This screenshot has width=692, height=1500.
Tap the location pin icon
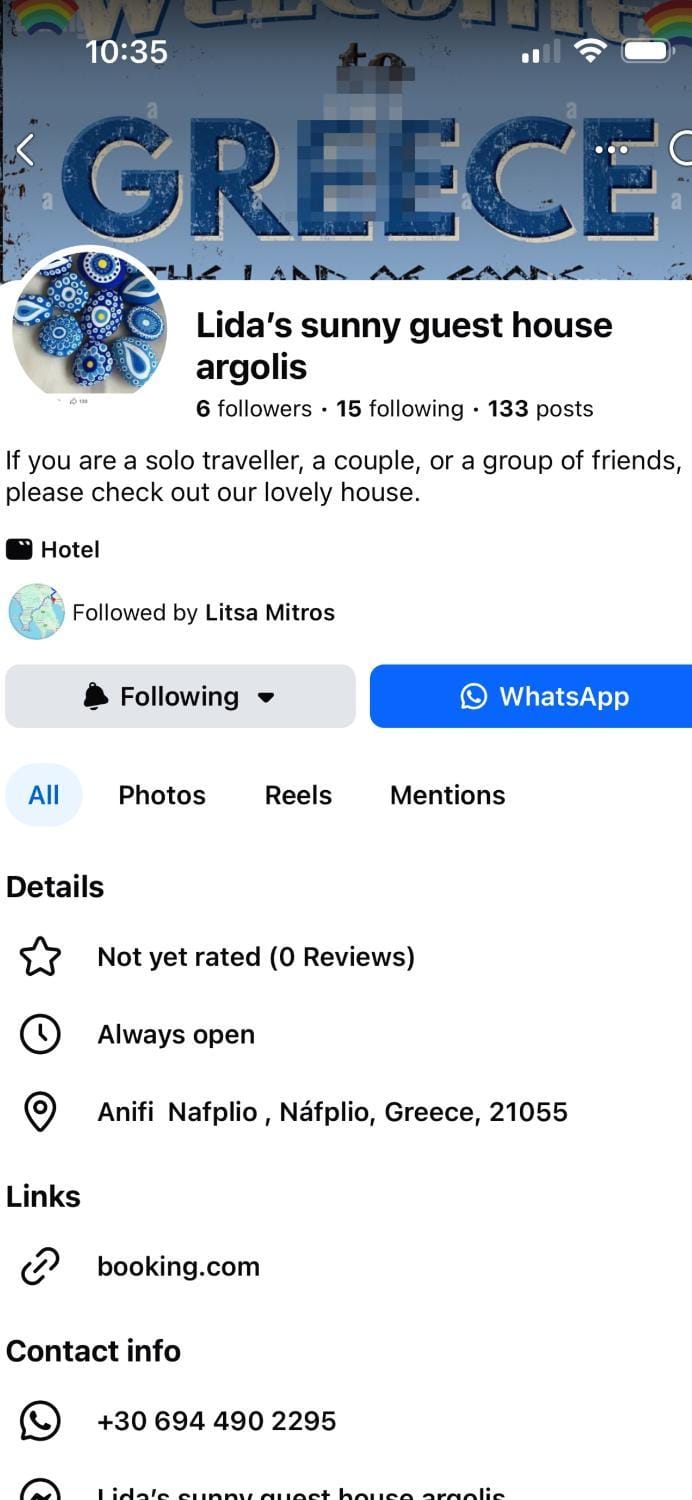[40, 1112]
